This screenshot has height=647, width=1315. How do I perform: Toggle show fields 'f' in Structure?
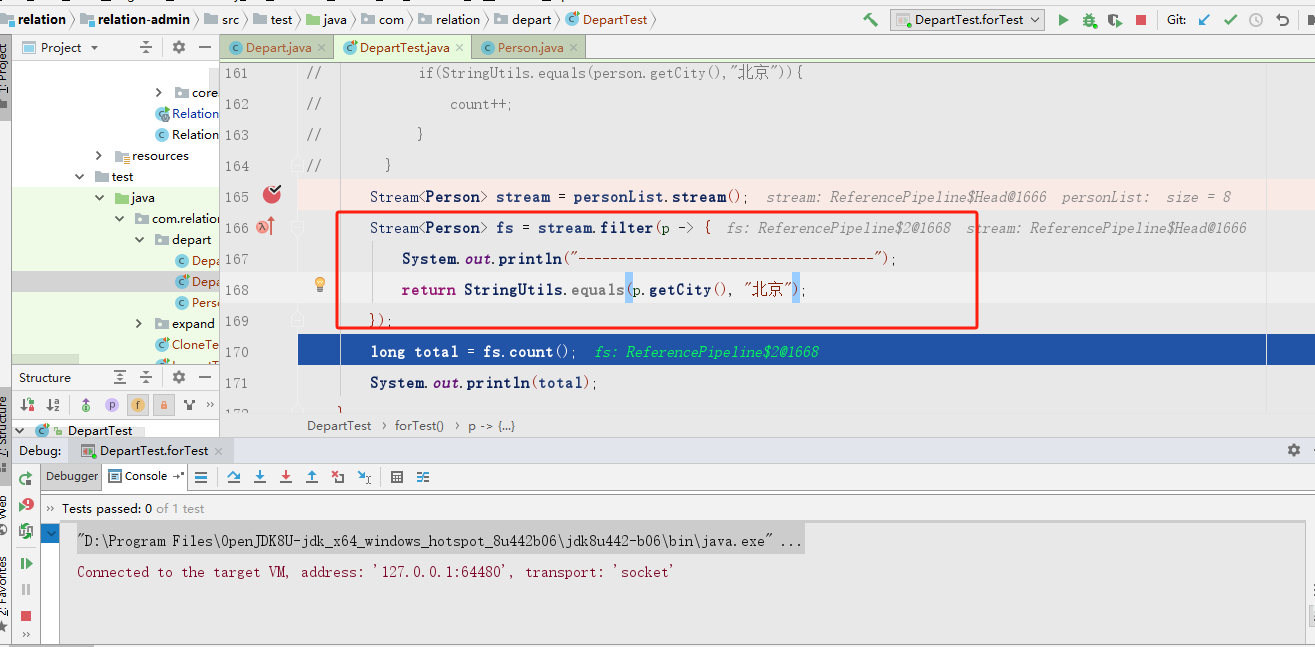[137, 405]
